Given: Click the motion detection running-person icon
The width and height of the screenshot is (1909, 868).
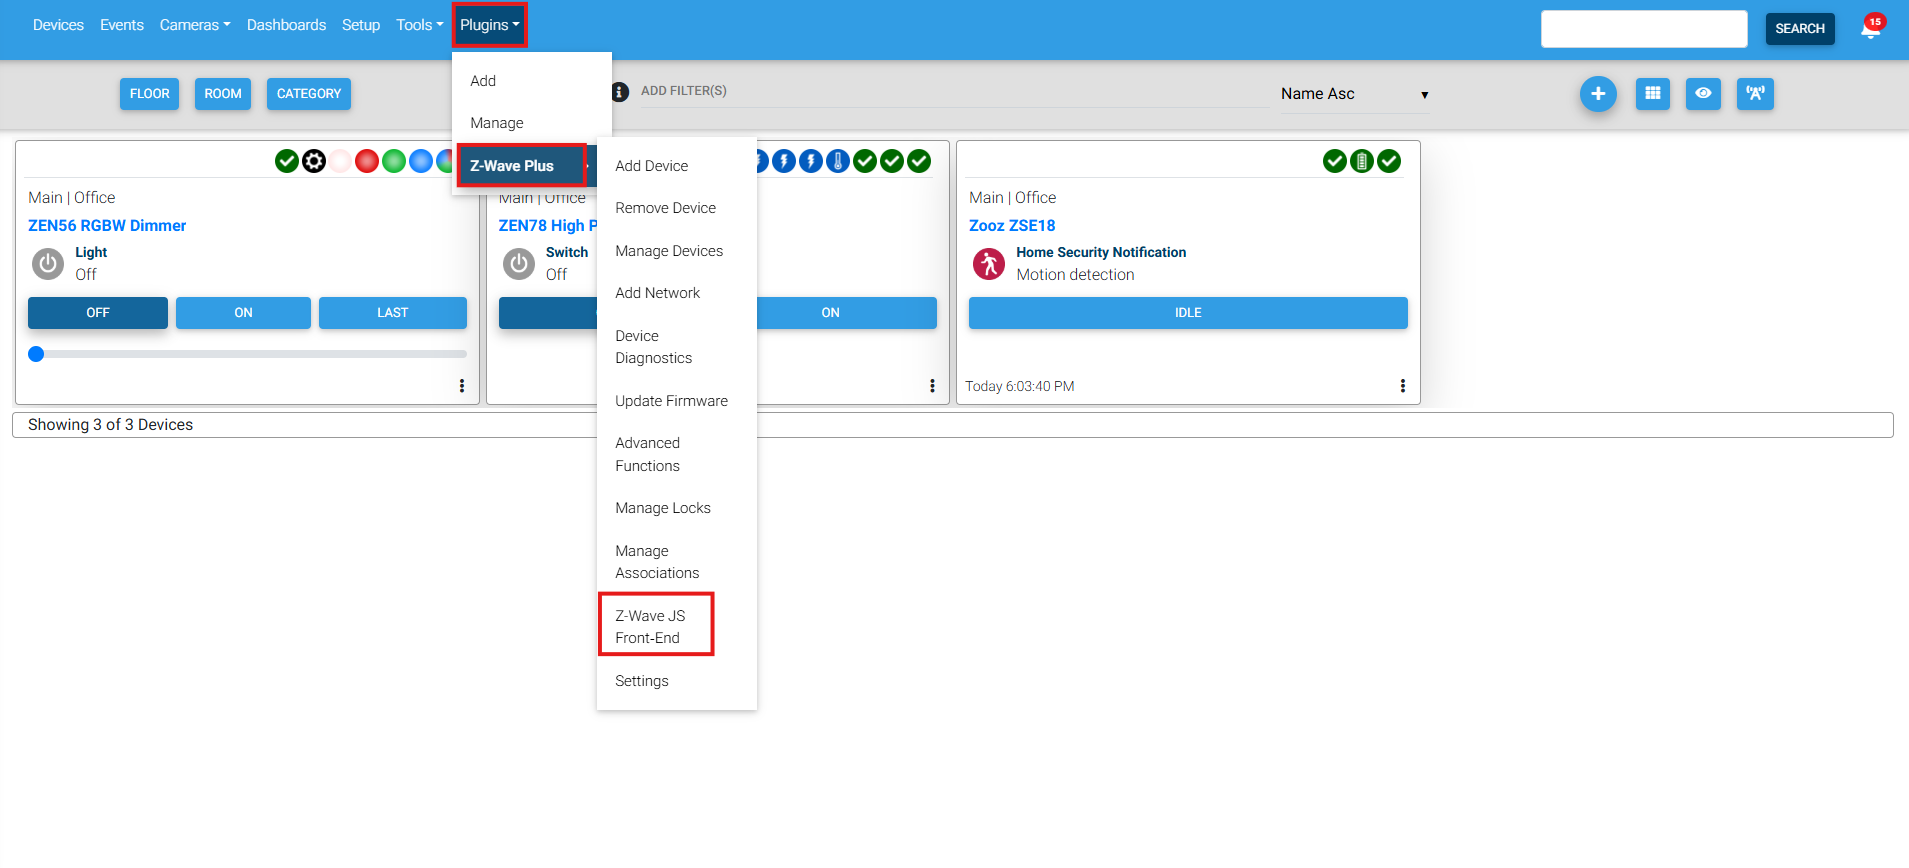Looking at the screenshot, I should point(989,264).
